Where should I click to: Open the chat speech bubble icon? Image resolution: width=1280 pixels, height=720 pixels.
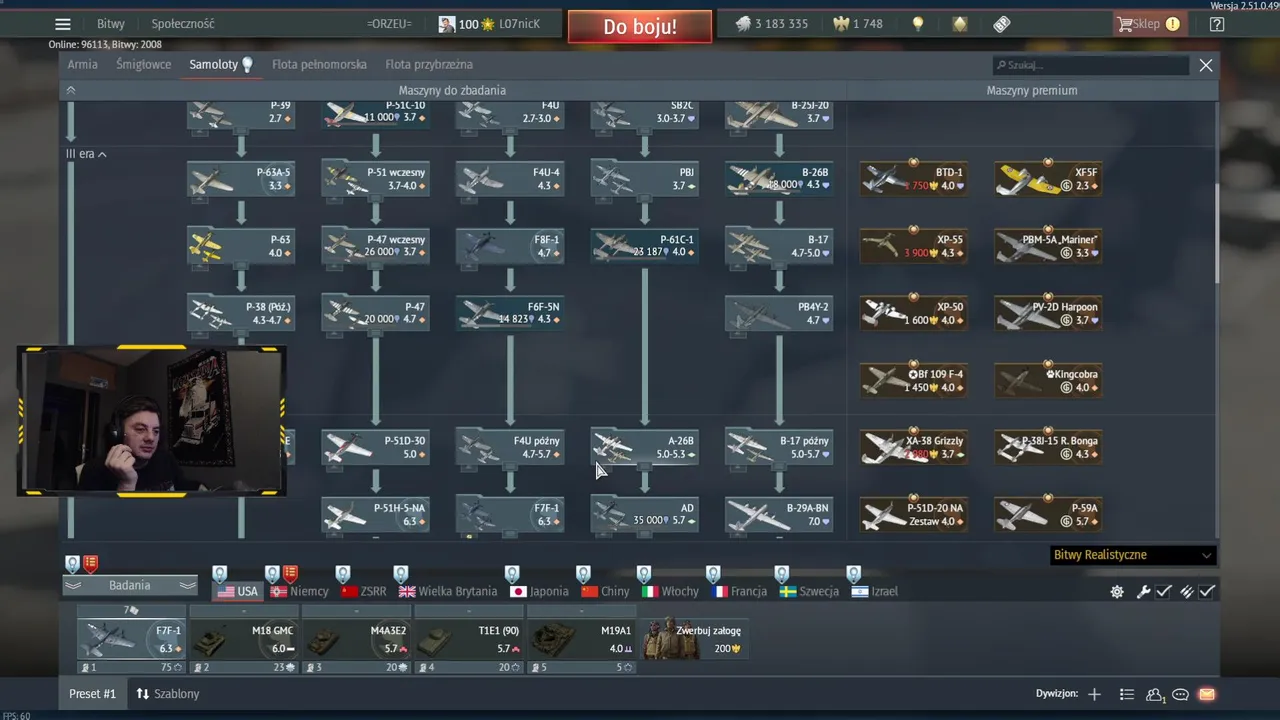pos(1180,694)
